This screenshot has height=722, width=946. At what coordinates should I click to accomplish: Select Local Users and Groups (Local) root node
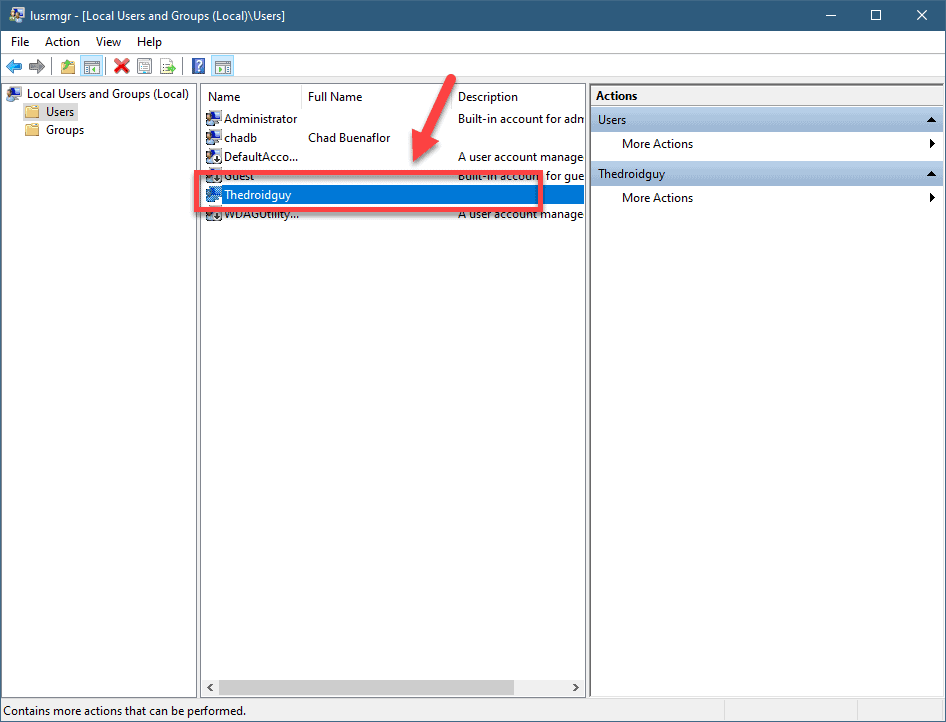108,94
